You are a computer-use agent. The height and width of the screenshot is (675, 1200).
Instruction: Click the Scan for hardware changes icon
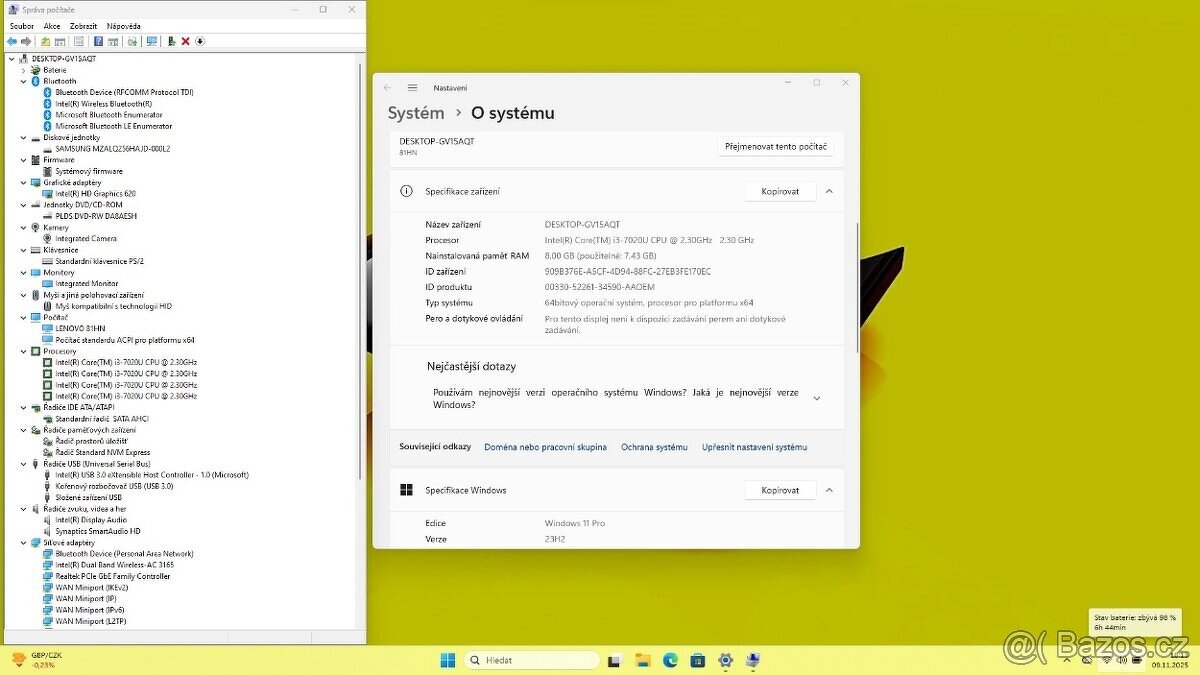point(152,41)
